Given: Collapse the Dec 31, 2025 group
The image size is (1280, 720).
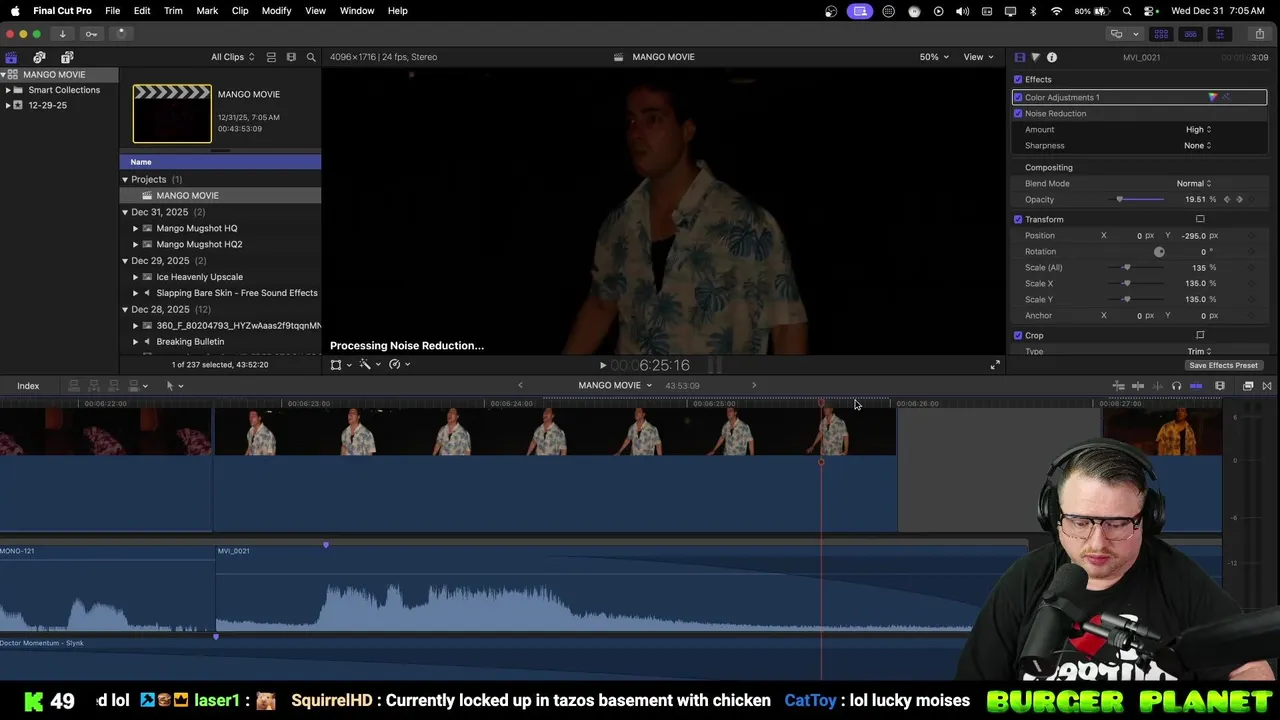Looking at the screenshot, I should (x=125, y=212).
